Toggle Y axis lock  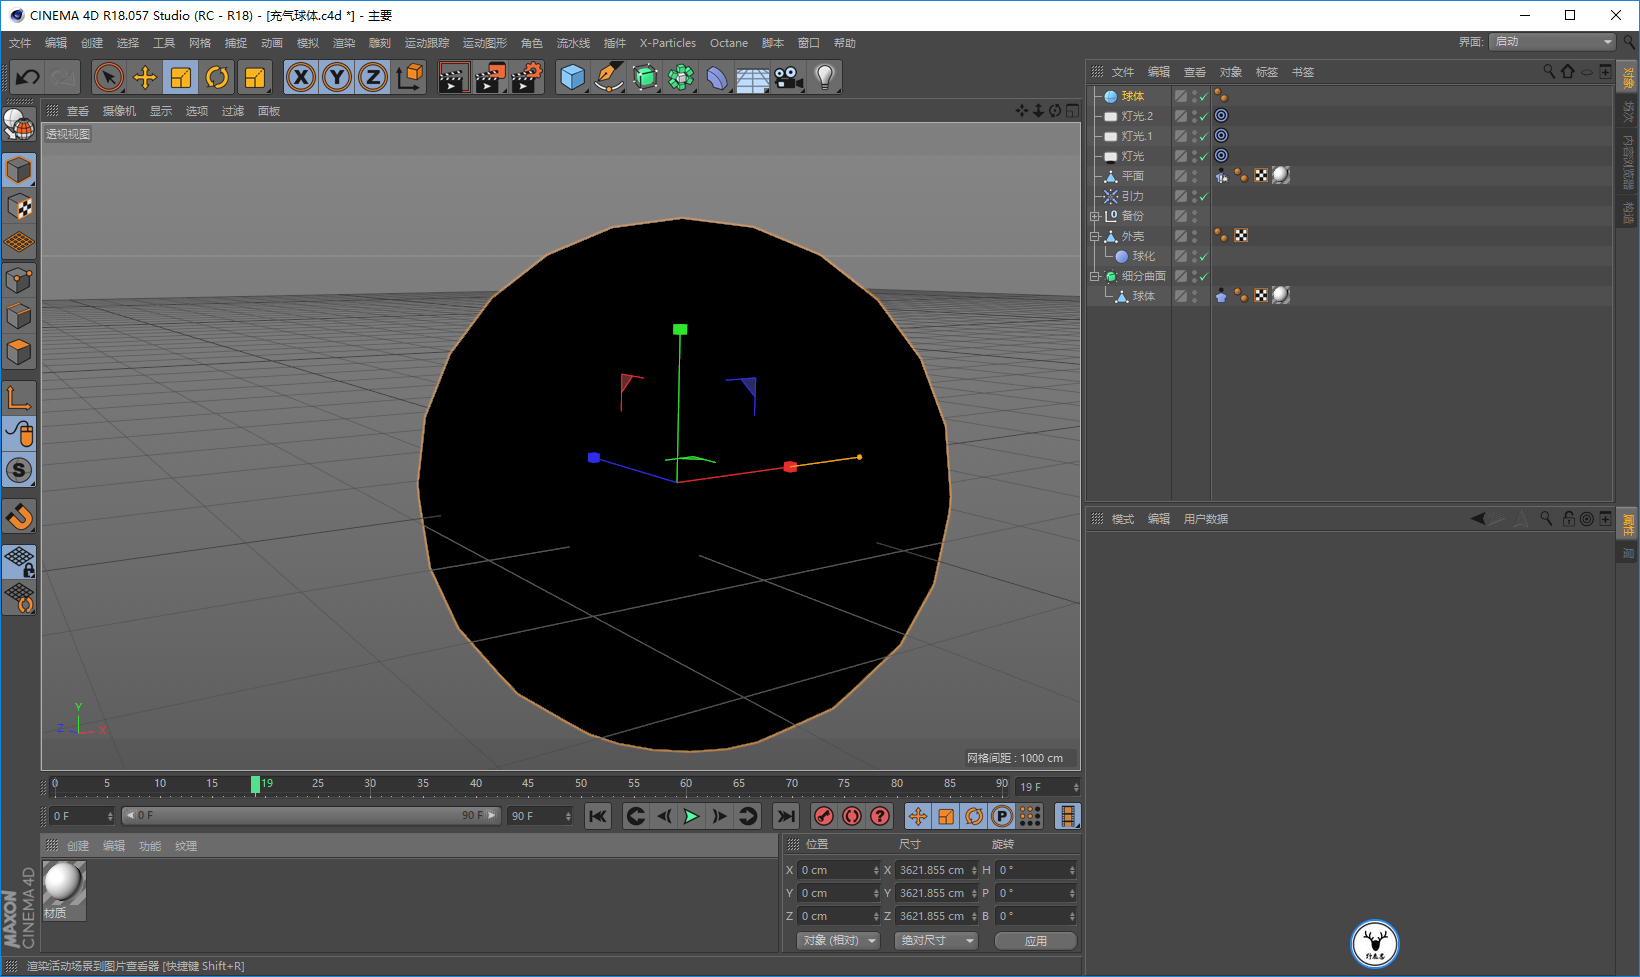tap(337, 77)
